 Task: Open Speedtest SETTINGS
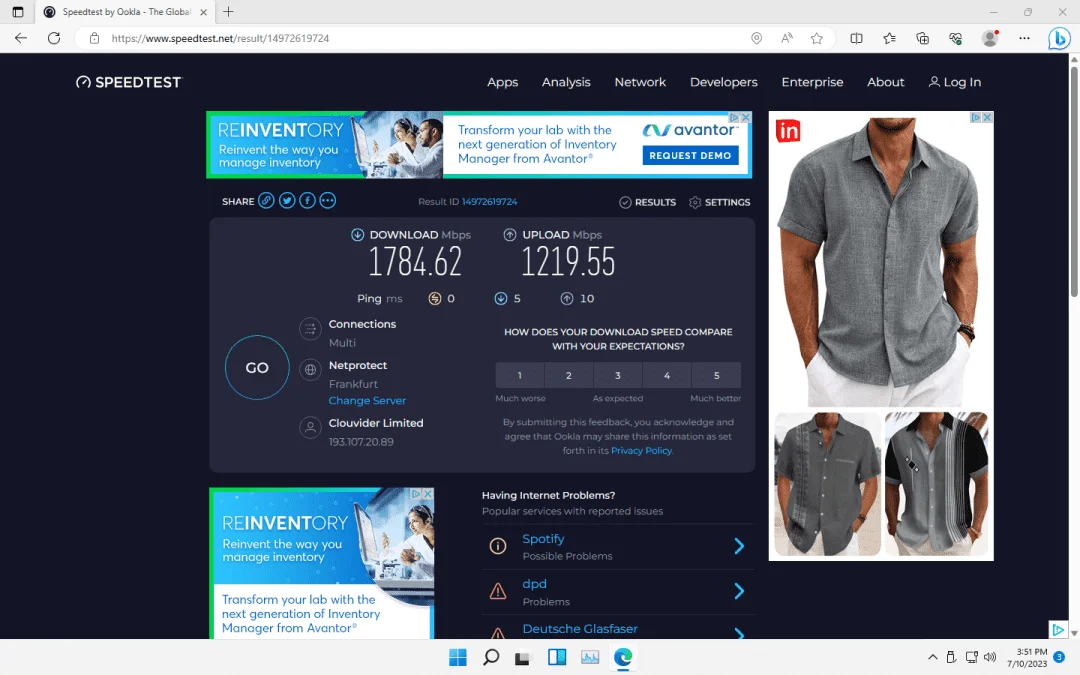coord(719,202)
